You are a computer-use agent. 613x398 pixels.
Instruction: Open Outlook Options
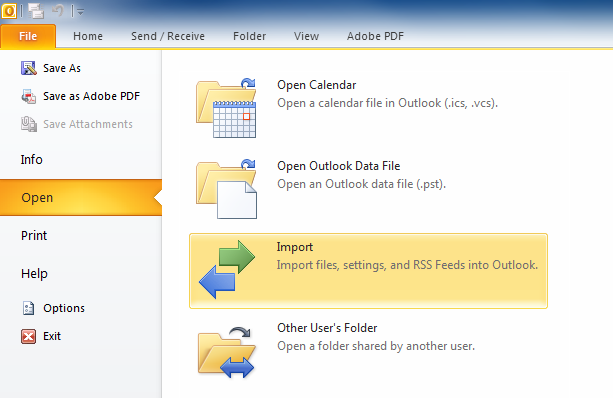[64, 308]
